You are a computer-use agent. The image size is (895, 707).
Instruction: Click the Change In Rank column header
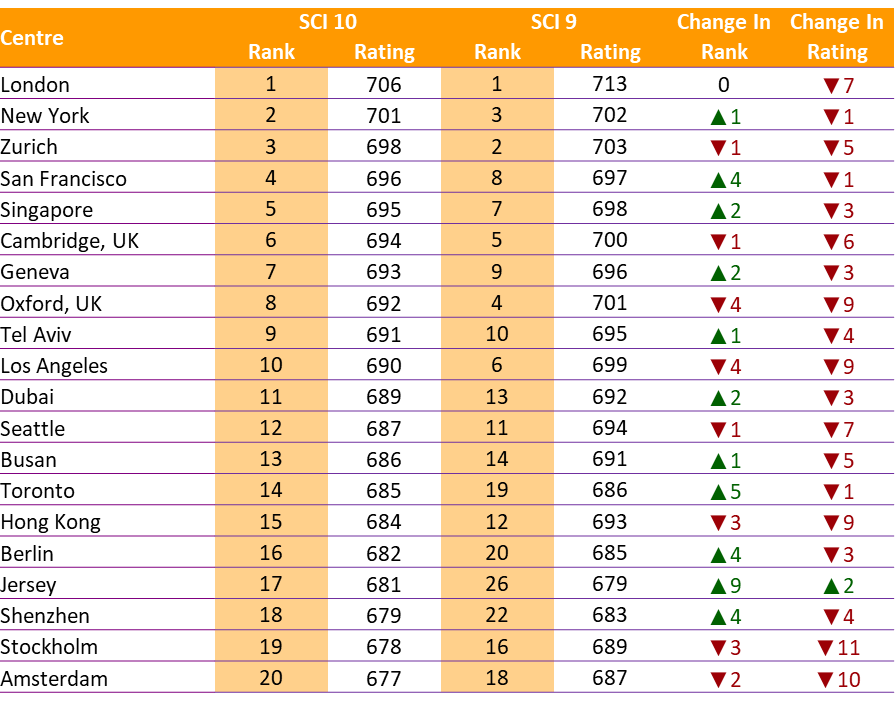(x=724, y=37)
